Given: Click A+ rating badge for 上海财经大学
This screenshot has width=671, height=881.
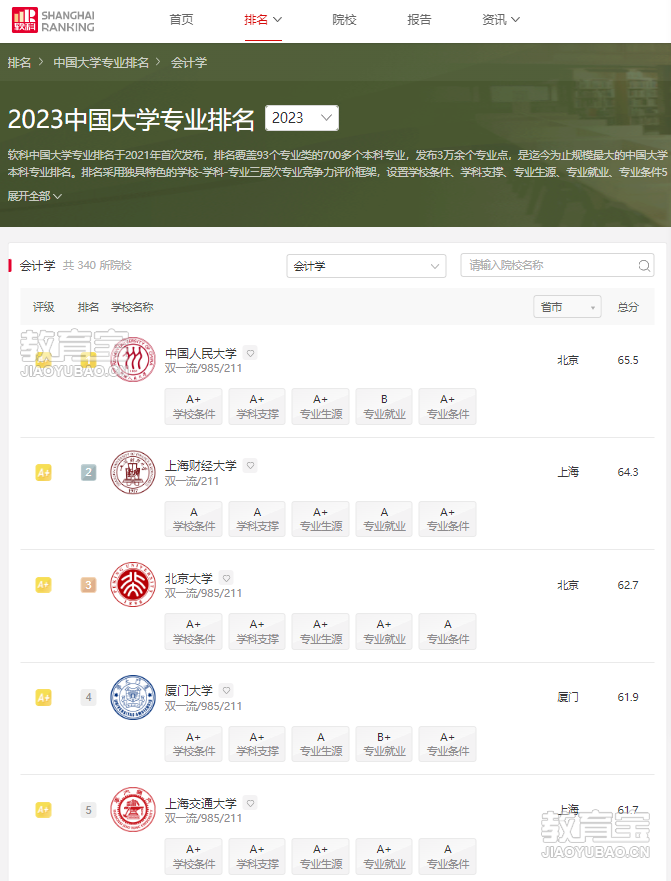Looking at the screenshot, I should pyautogui.click(x=43, y=473).
